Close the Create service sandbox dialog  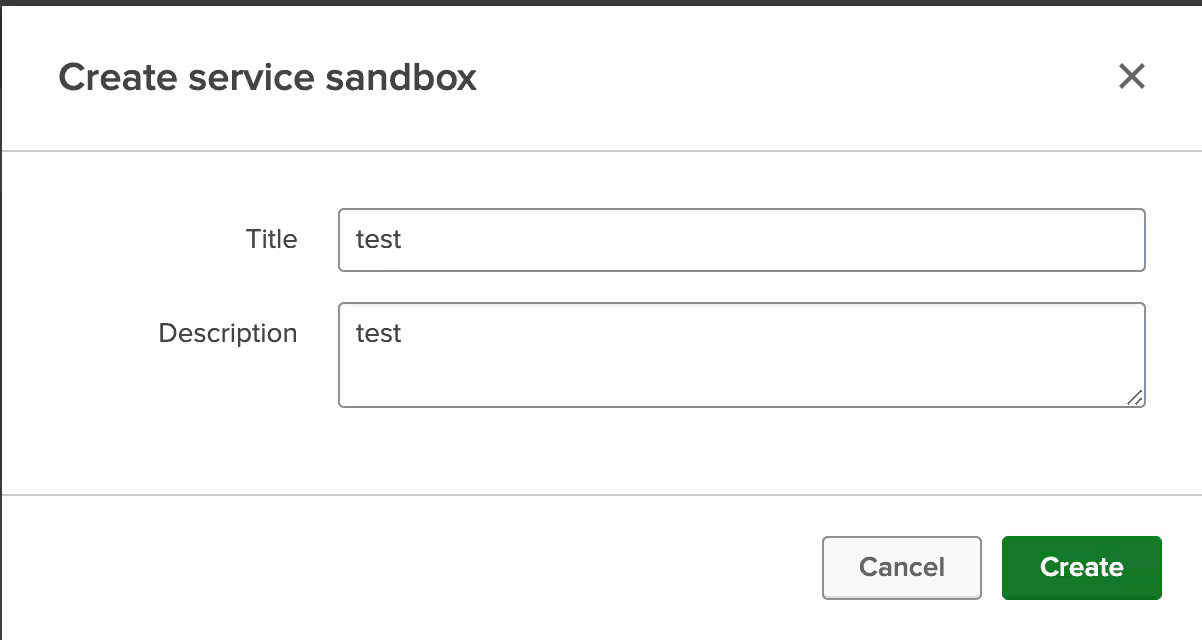(x=1131, y=76)
